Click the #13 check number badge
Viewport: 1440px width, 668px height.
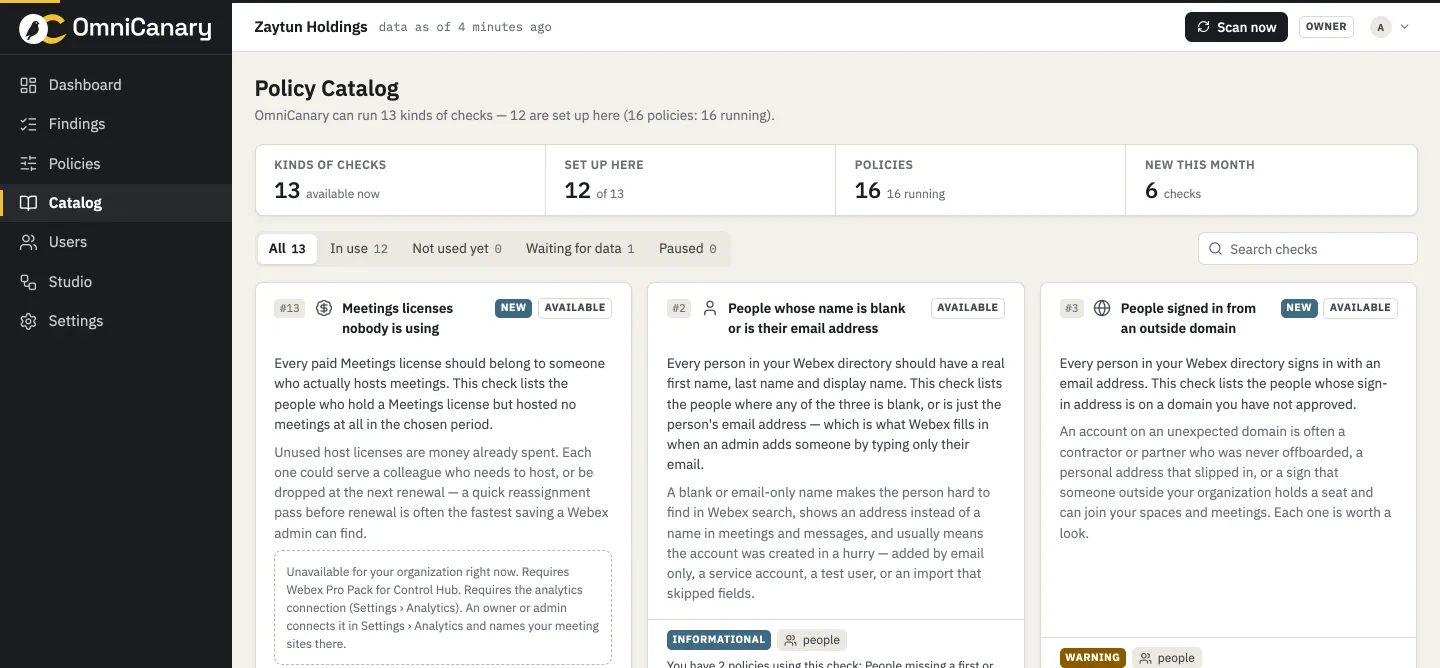point(290,308)
